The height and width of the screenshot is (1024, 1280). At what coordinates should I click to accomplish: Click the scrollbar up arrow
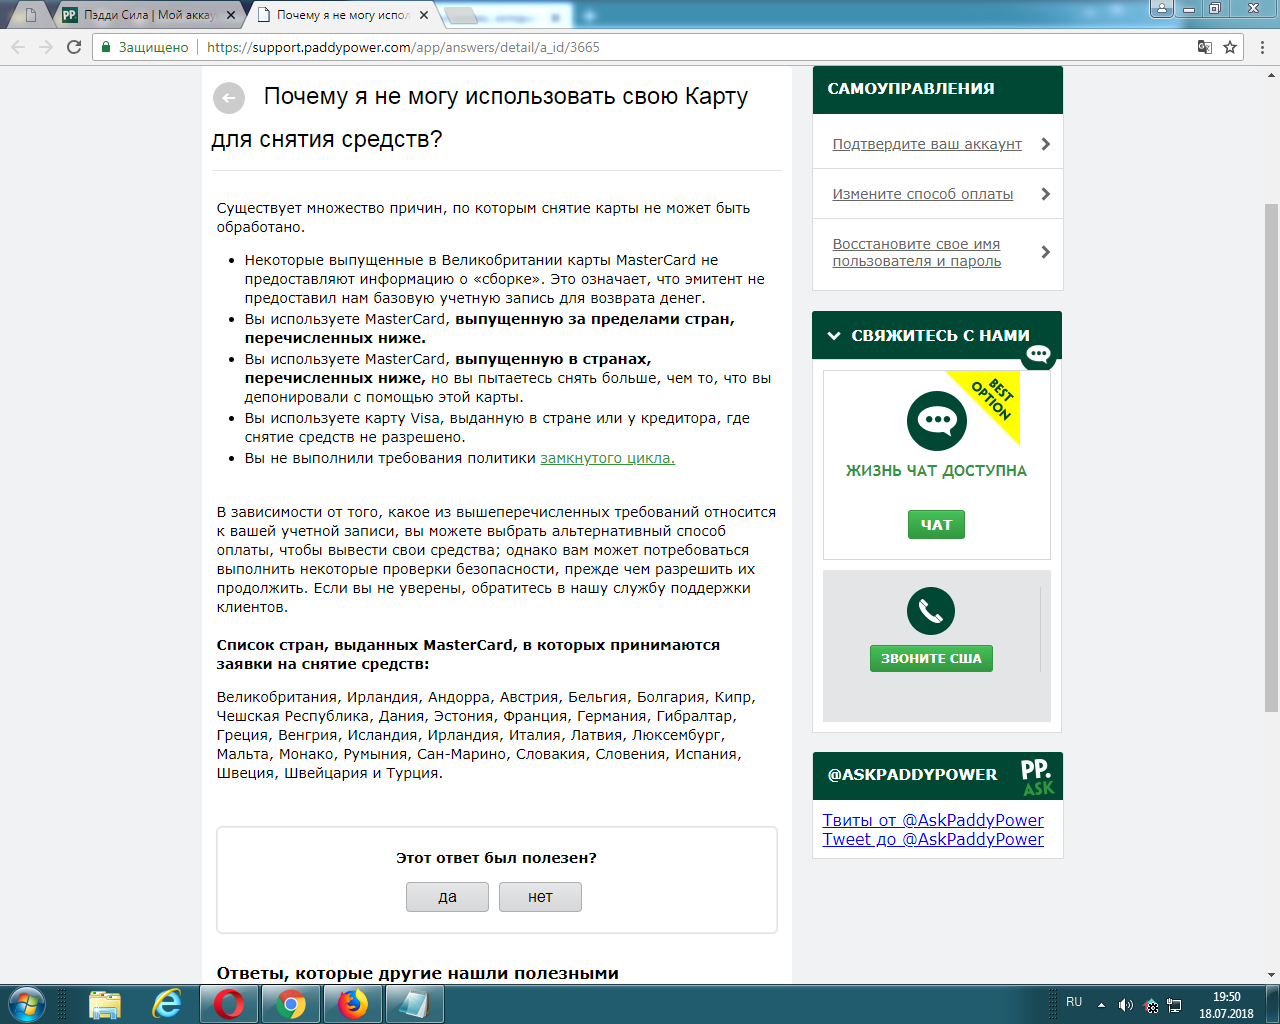1271,75
